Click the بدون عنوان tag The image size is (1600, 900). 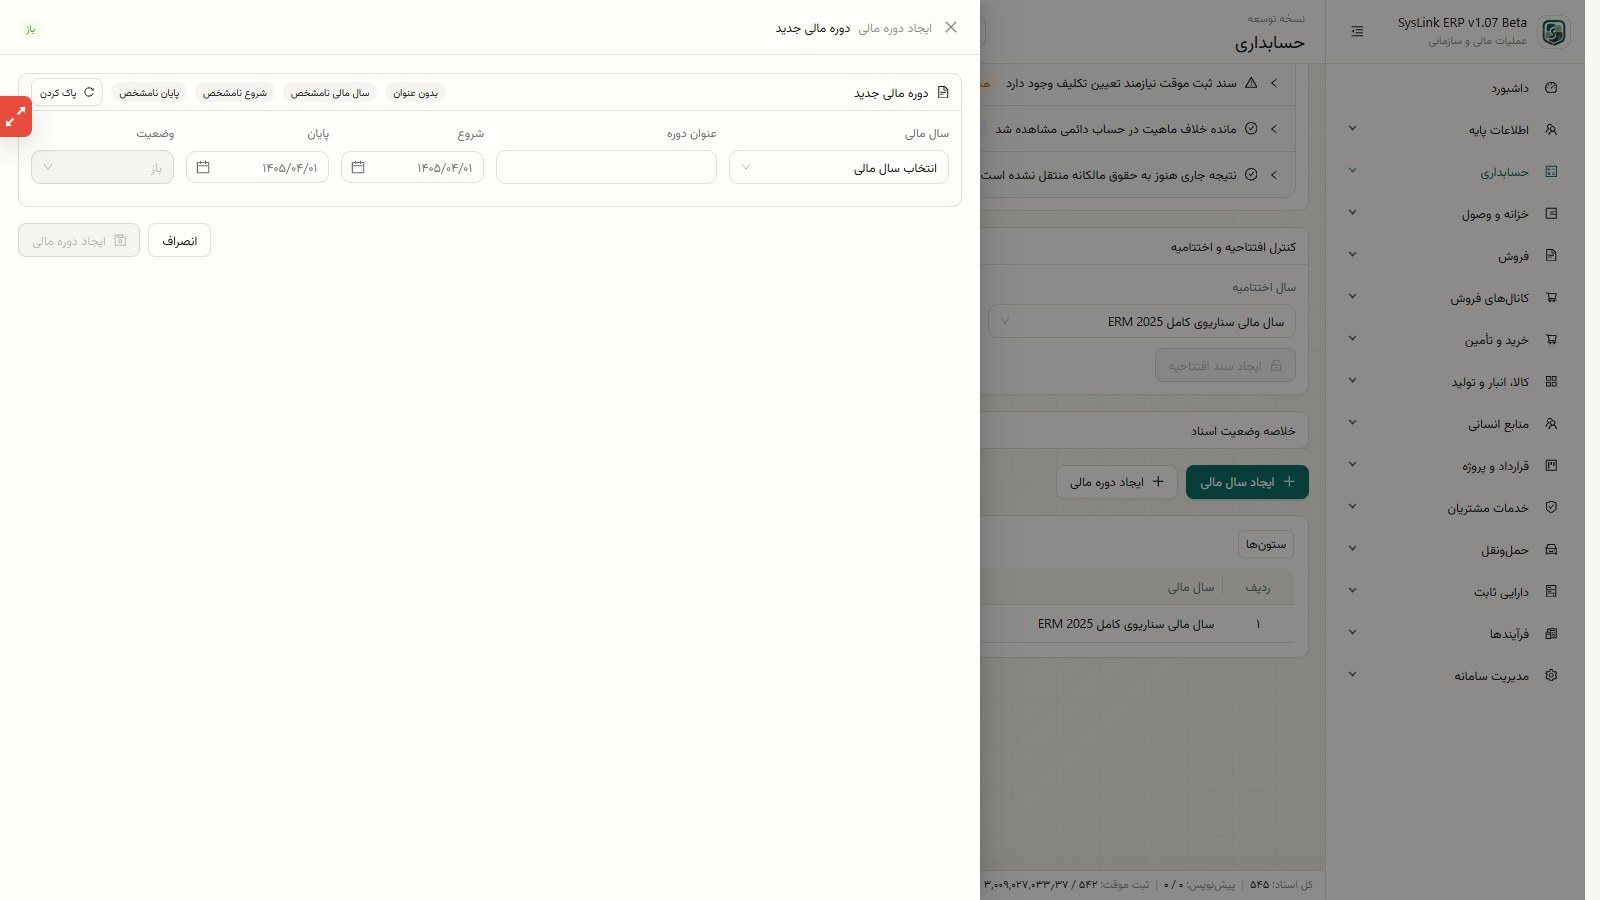[415, 93]
